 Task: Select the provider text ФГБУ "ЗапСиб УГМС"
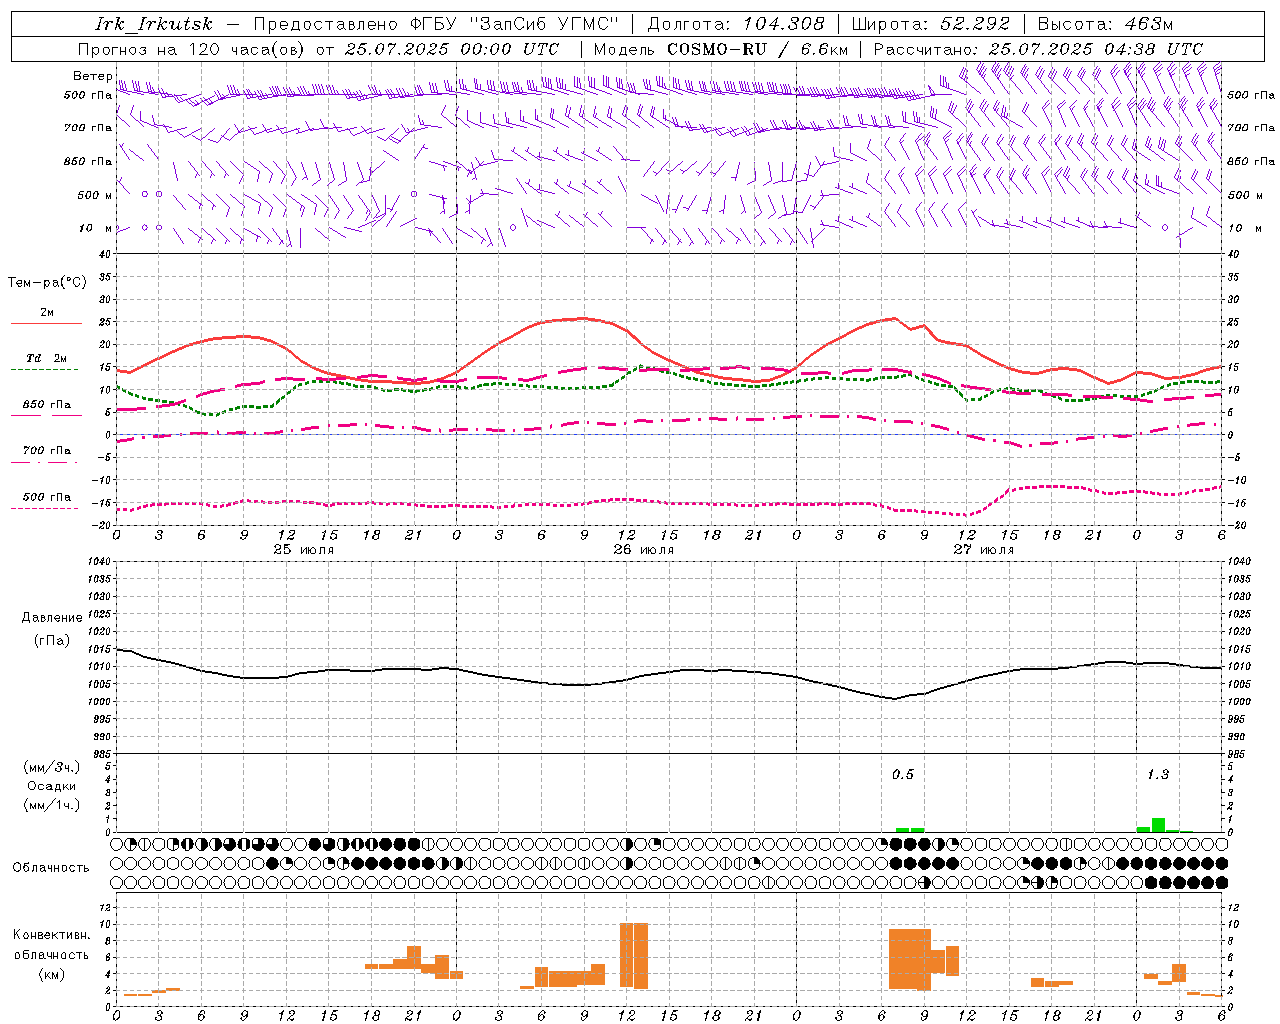(515, 24)
